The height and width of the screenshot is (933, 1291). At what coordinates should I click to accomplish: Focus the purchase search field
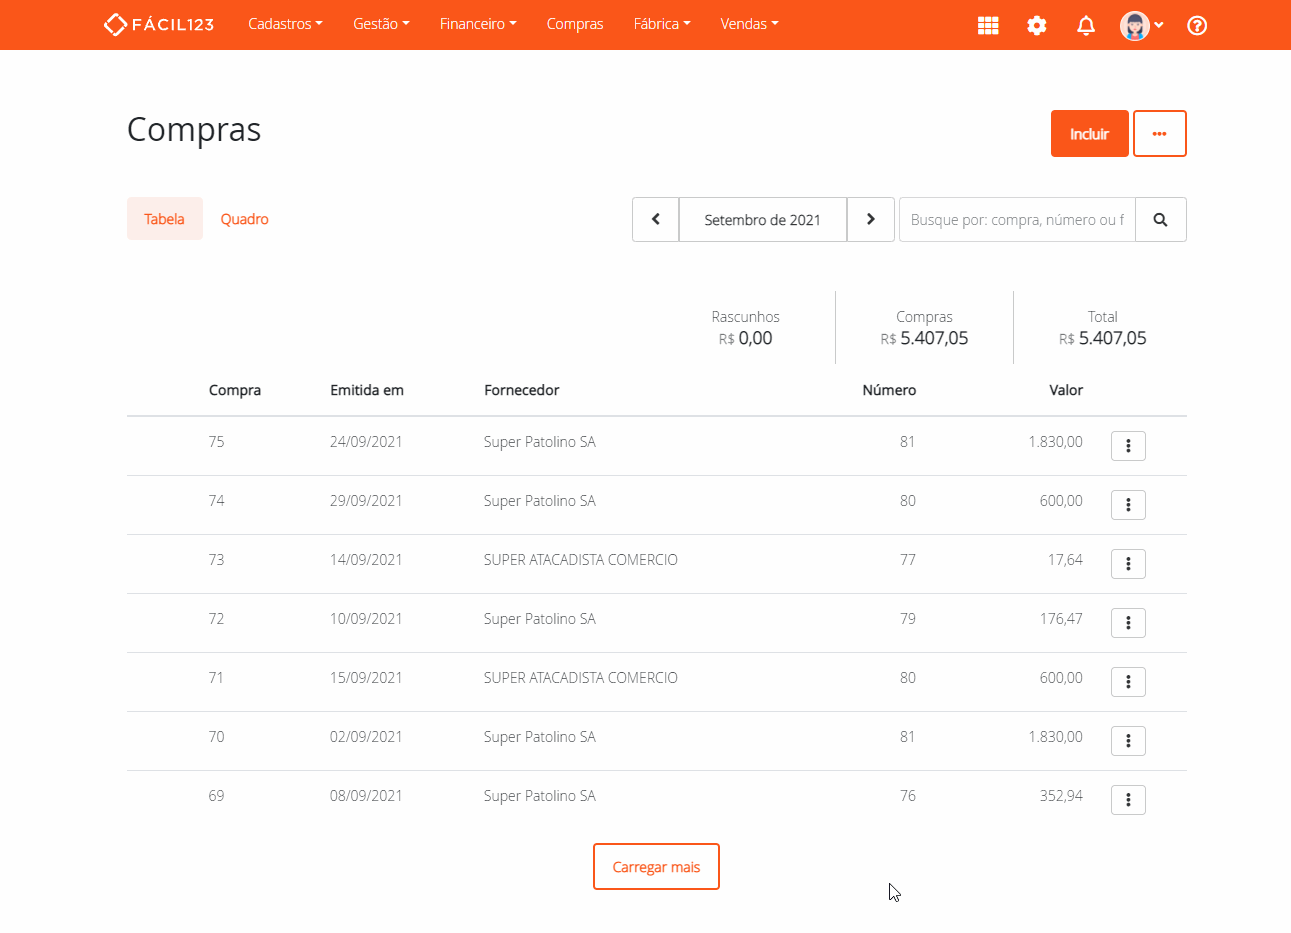pyautogui.click(x=1016, y=220)
